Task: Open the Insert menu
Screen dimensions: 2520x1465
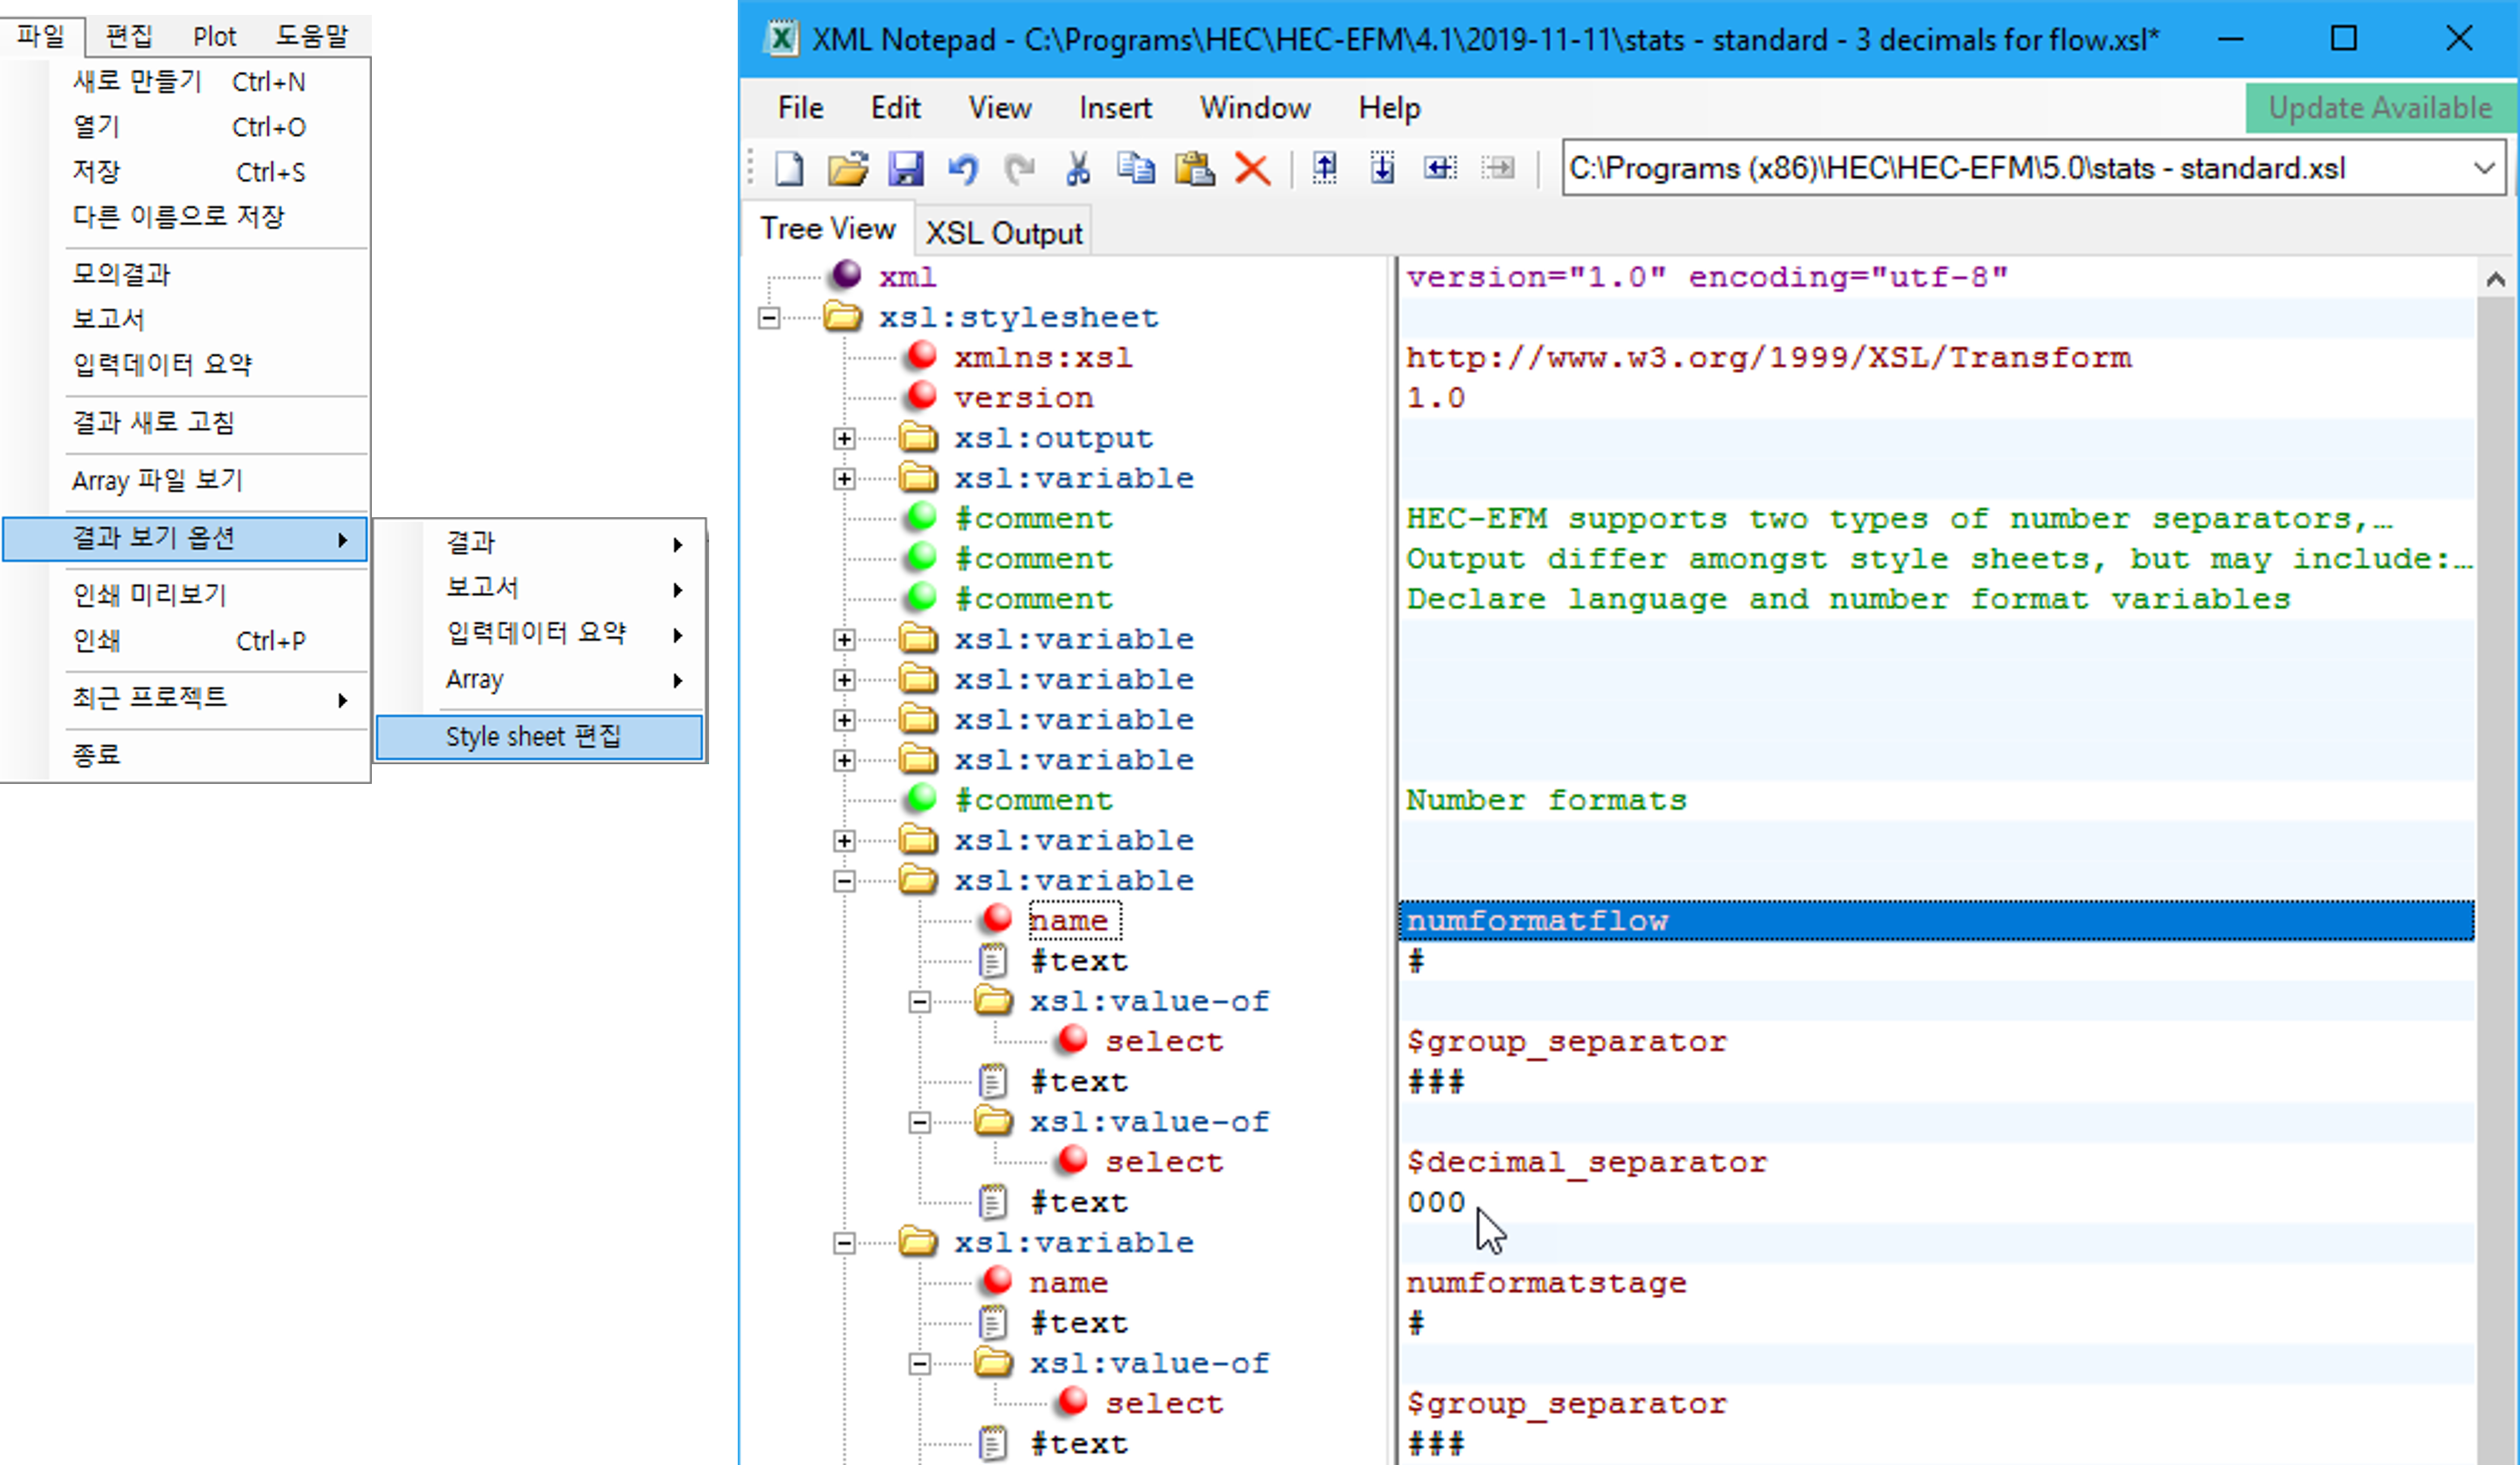Action: coord(1114,108)
